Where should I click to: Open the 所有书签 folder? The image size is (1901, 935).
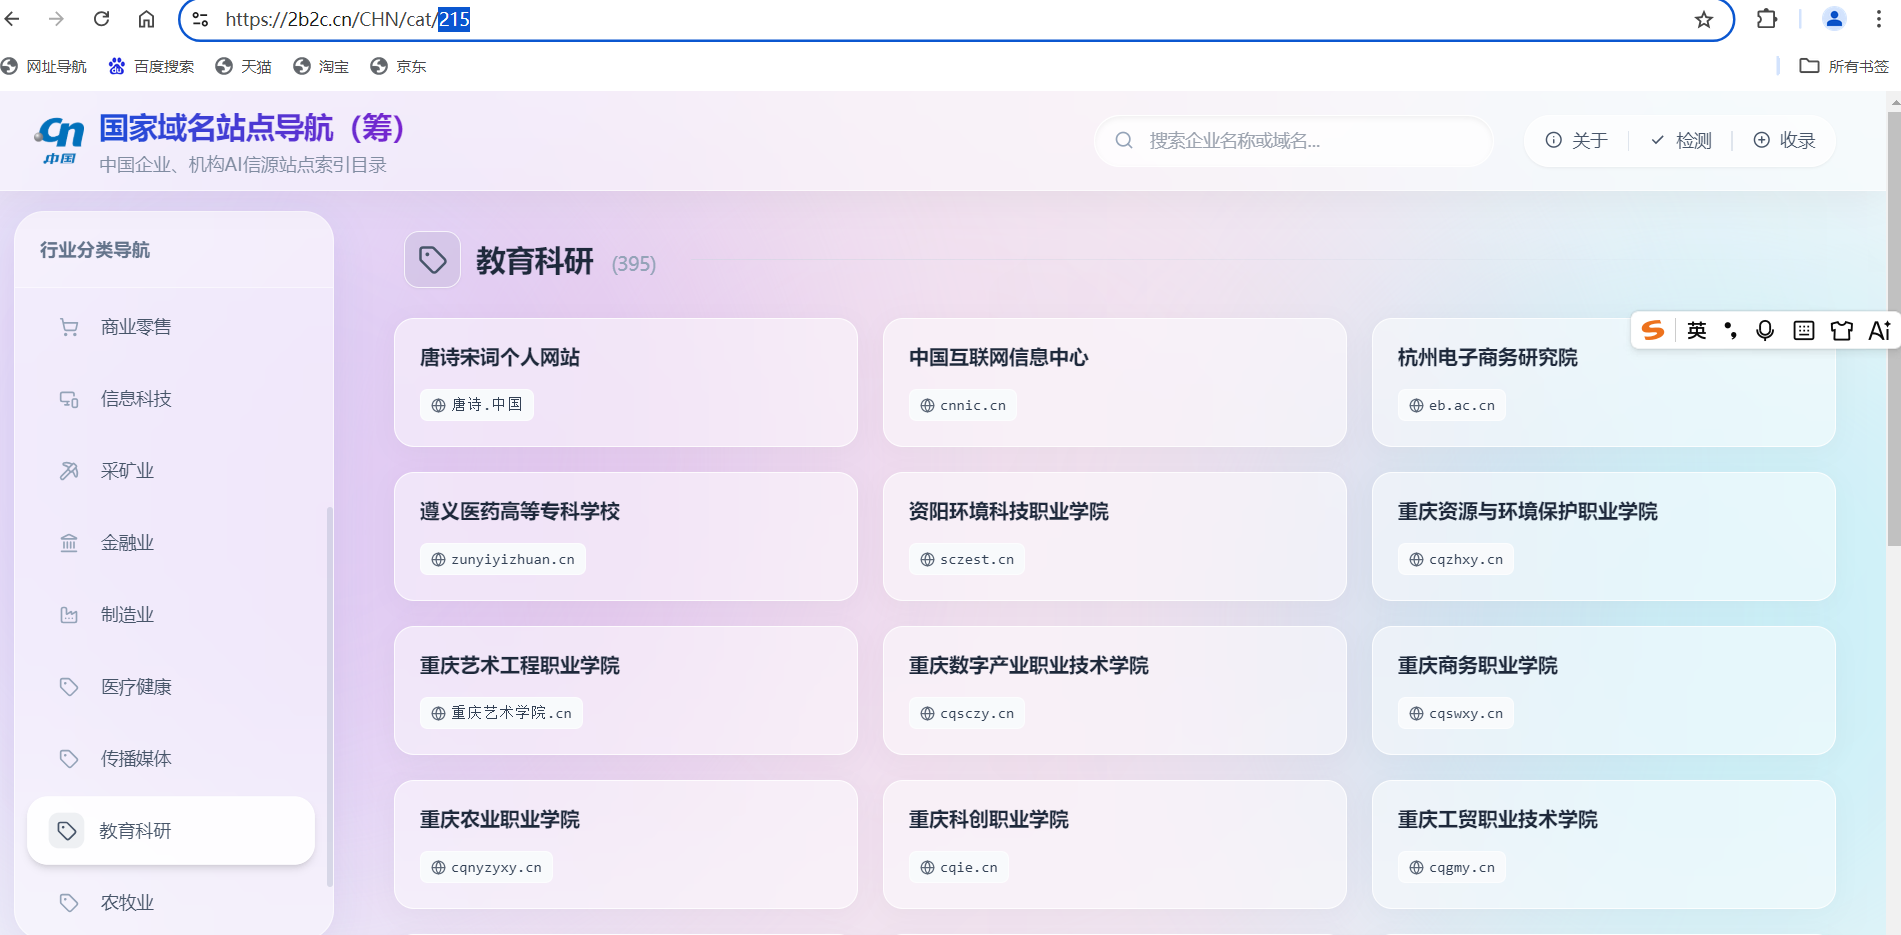(1844, 66)
